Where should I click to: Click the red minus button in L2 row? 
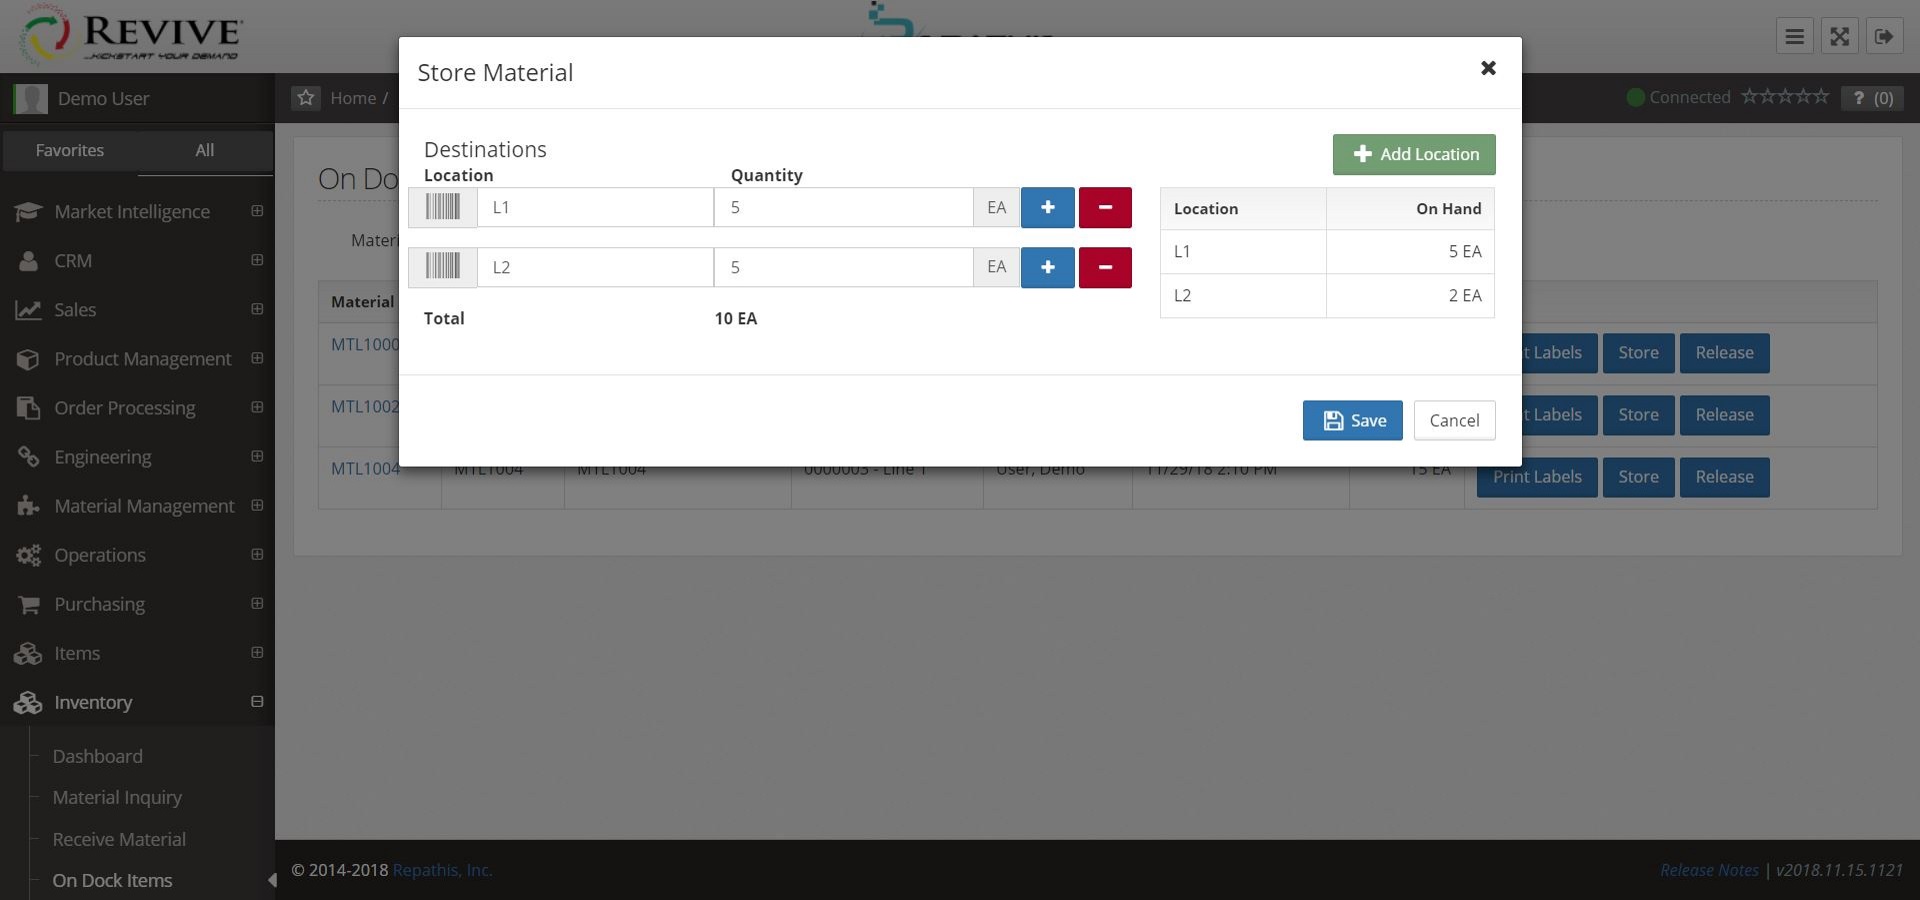point(1105,267)
